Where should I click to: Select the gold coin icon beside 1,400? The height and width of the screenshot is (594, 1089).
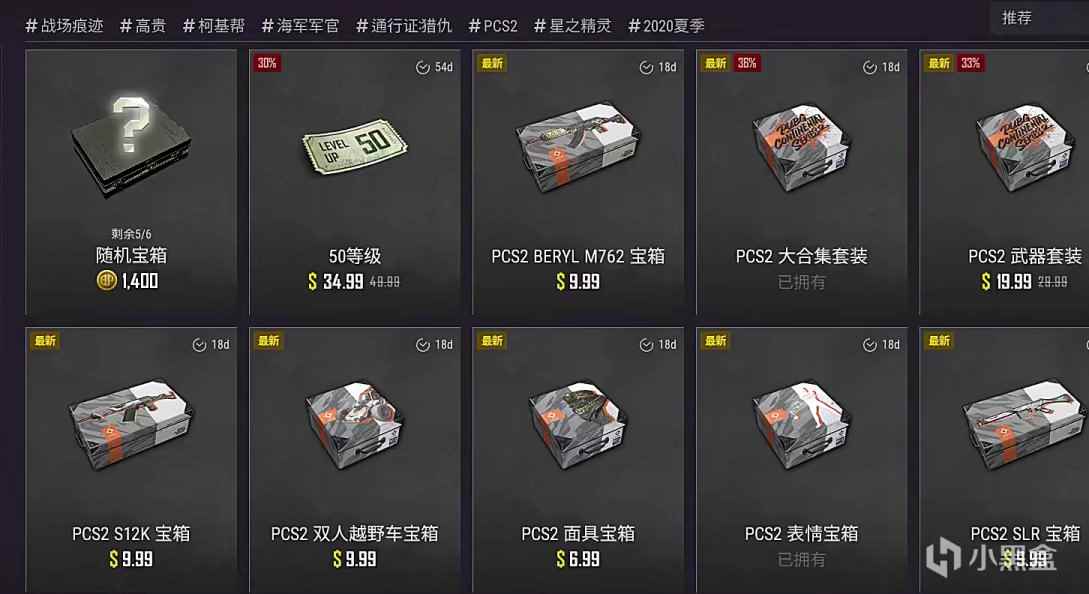pos(106,281)
